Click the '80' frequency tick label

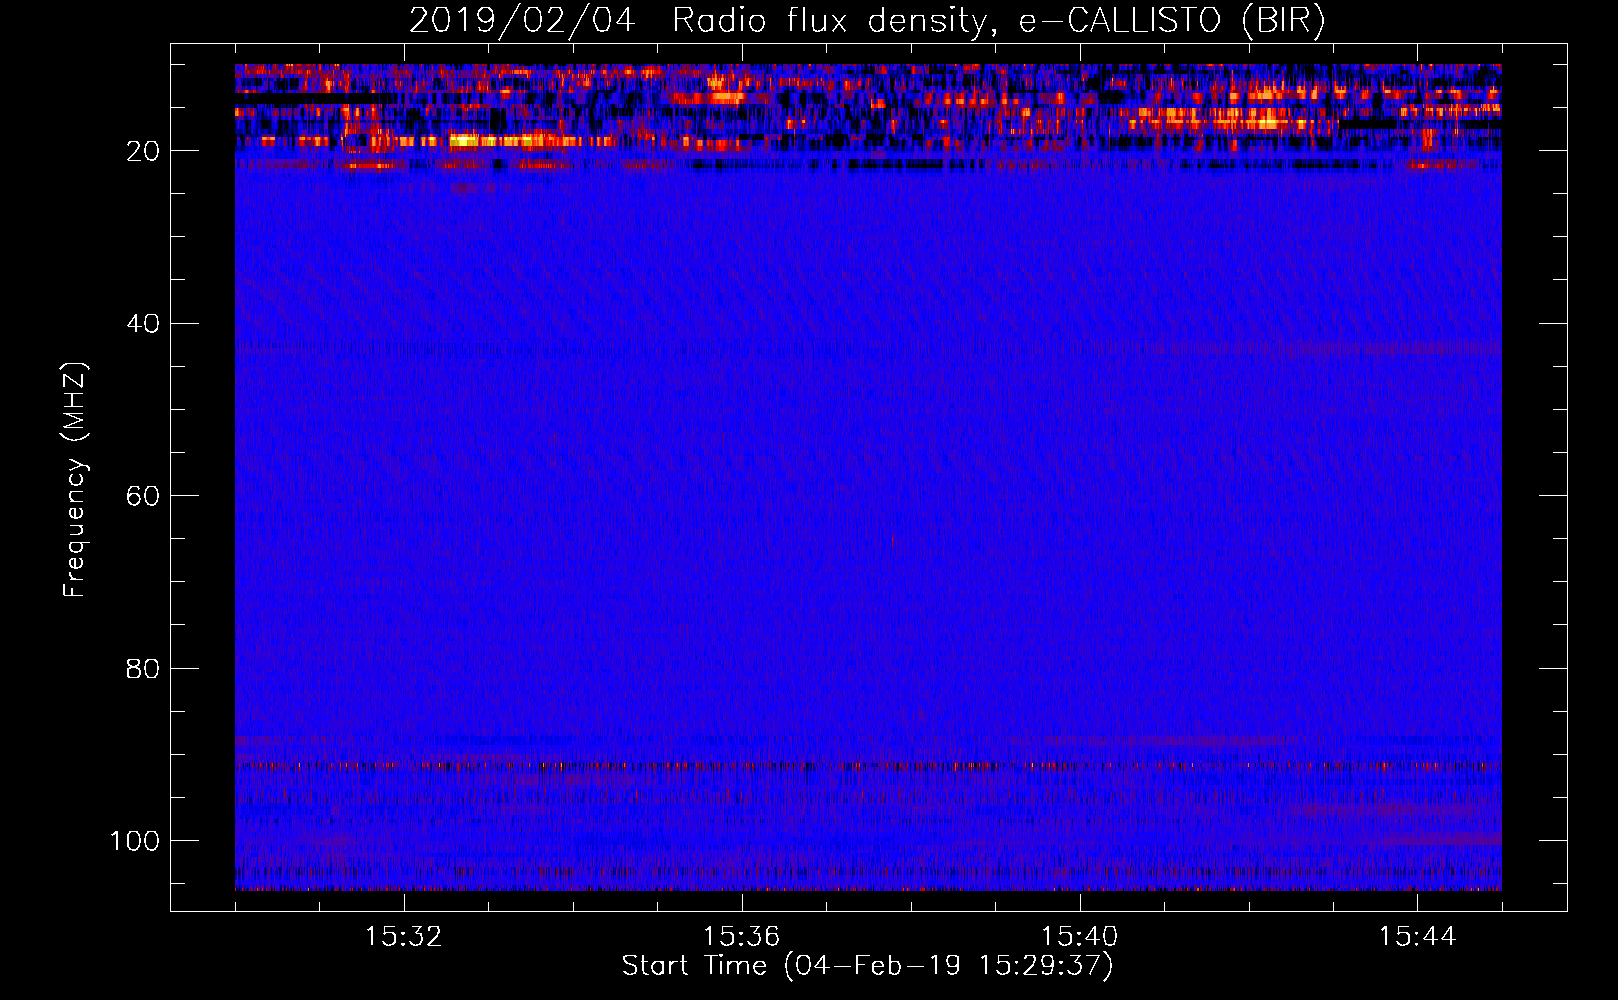click(143, 668)
